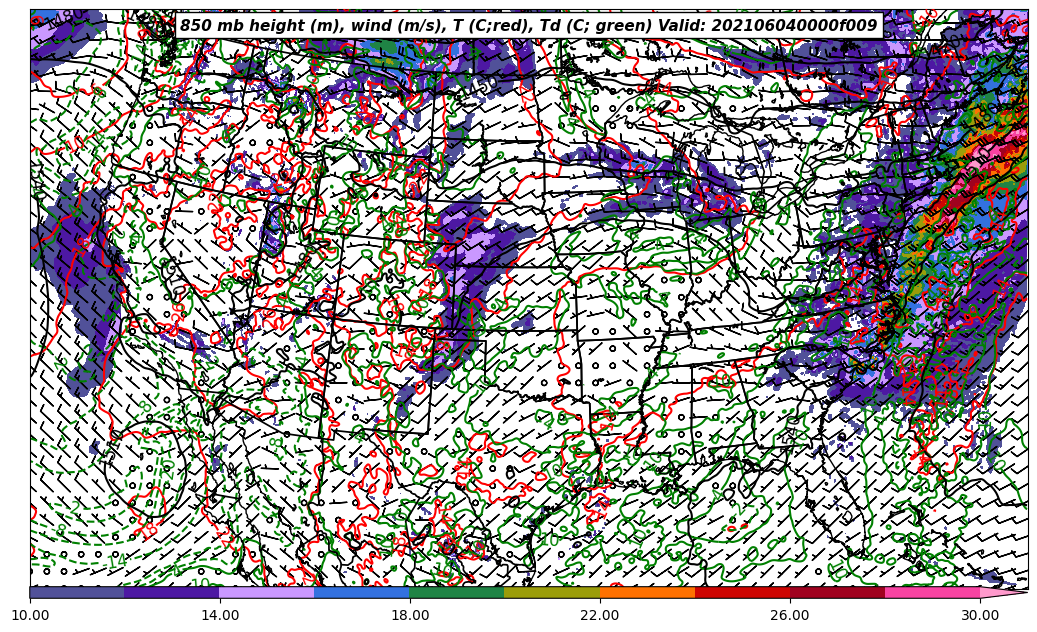The width and height of the screenshot is (1037, 632).
Task: Click the 30.00 colorbar tick label
Action: tap(980, 615)
